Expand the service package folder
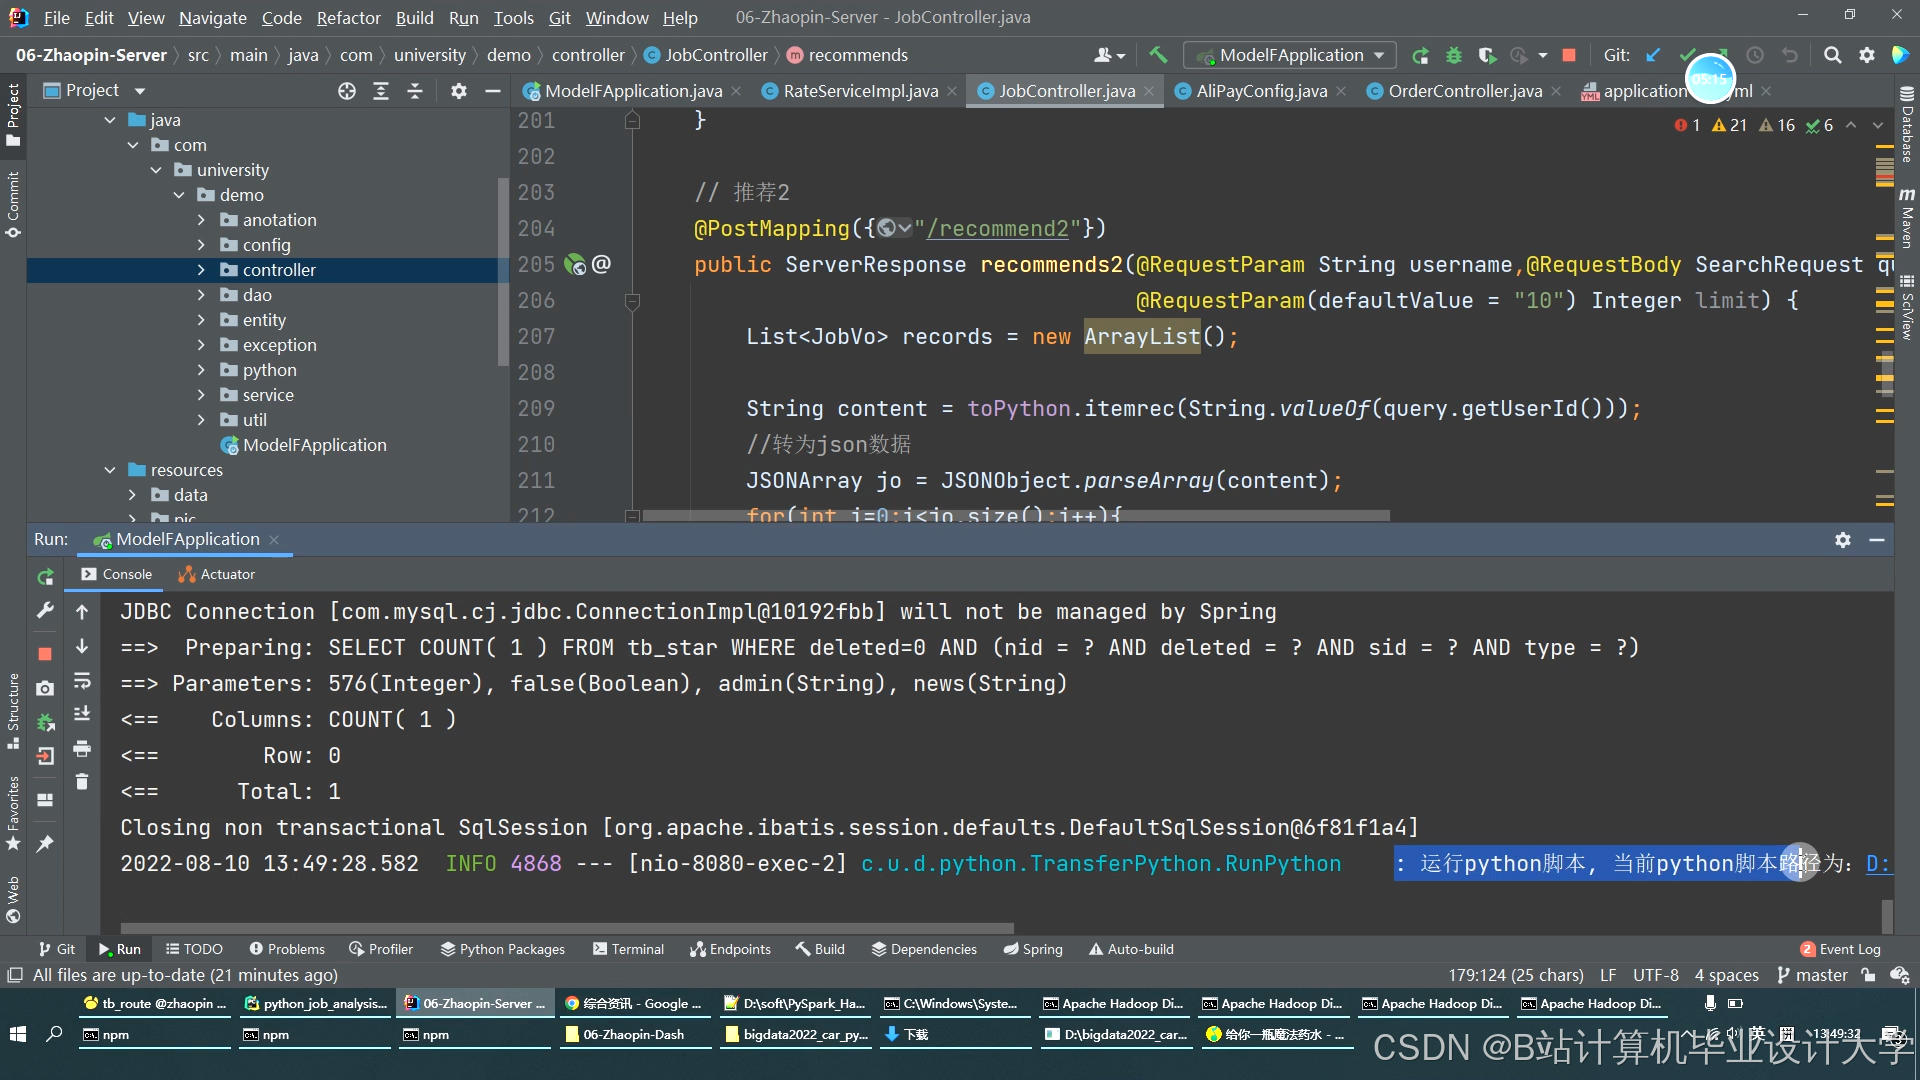1920x1080 pixels. [201, 395]
